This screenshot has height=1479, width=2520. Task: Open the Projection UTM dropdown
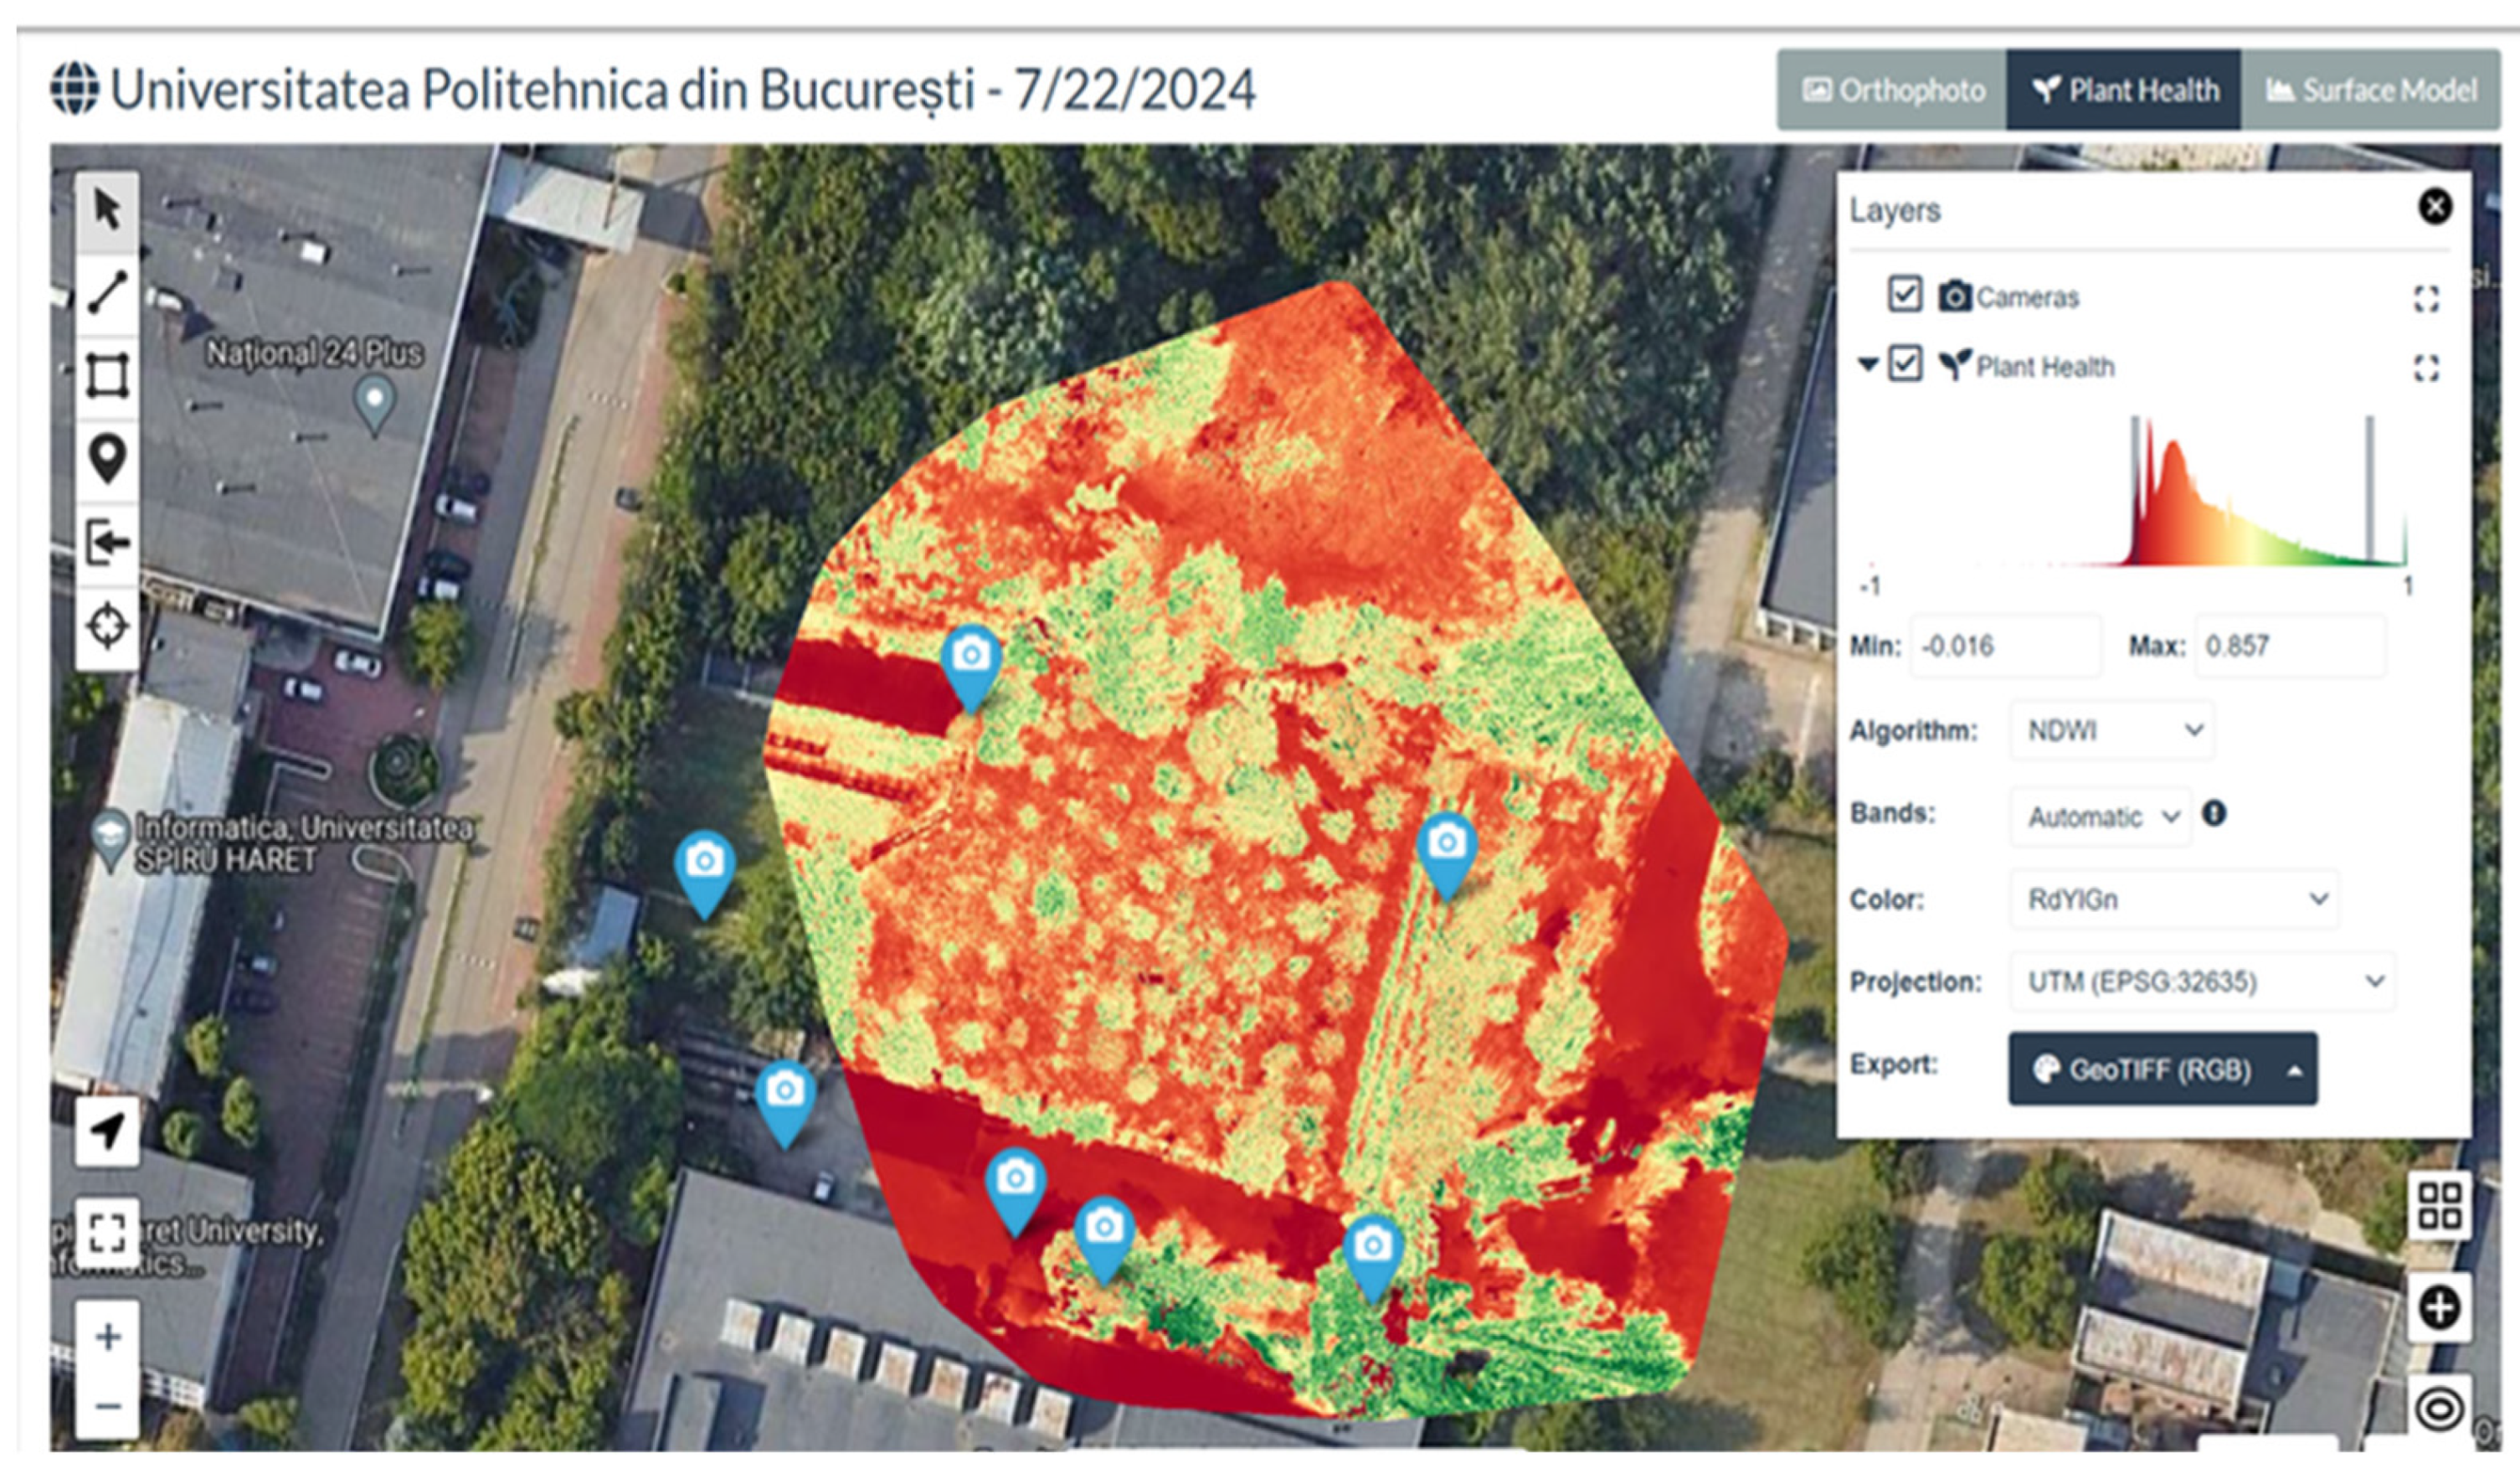2202,982
